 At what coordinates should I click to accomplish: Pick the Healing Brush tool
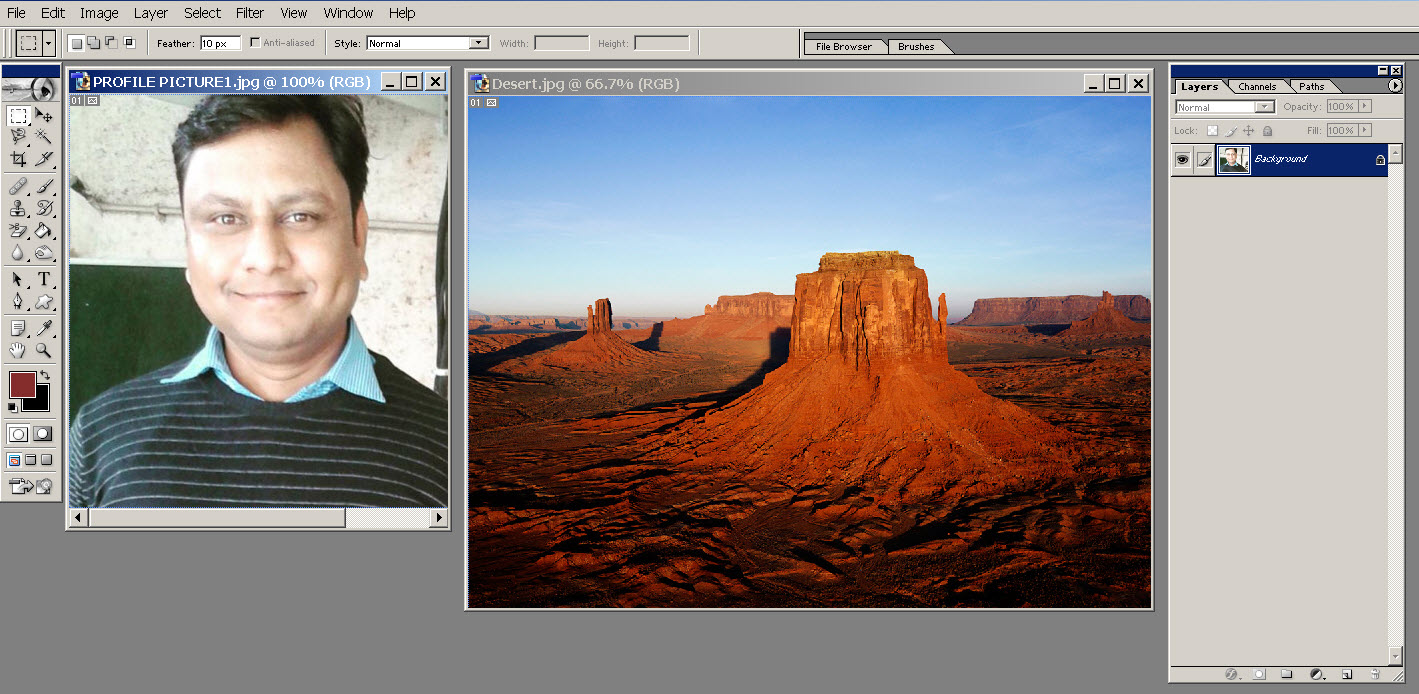(18, 186)
